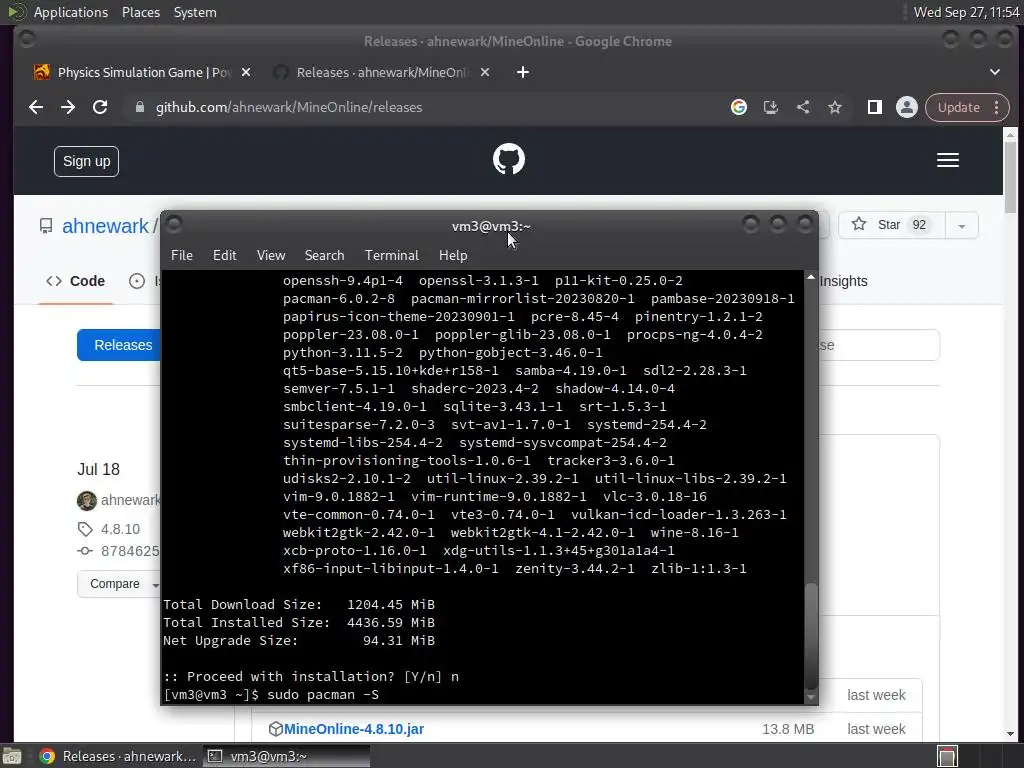Open the System menu
Viewport: 1024px width, 768px height.
pos(195,12)
